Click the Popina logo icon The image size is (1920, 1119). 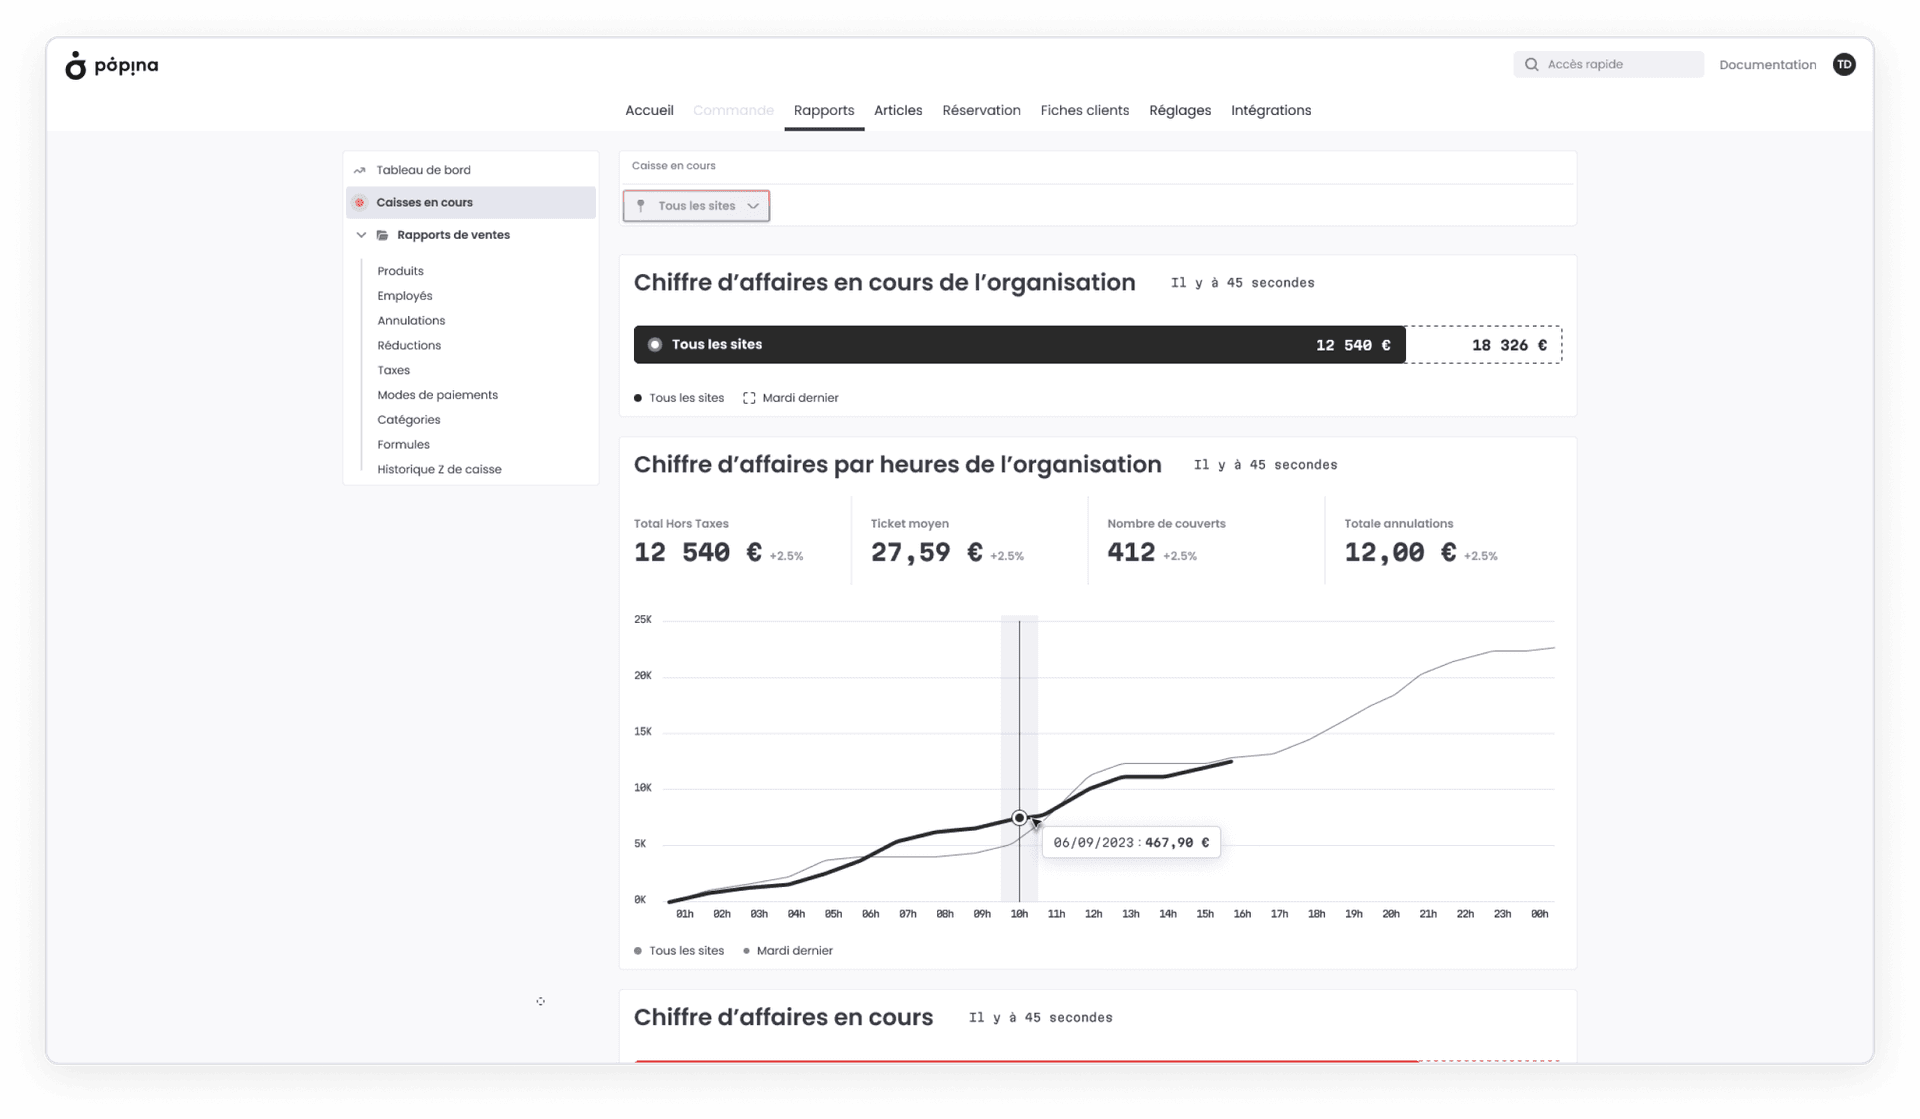[x=76, y=66]
